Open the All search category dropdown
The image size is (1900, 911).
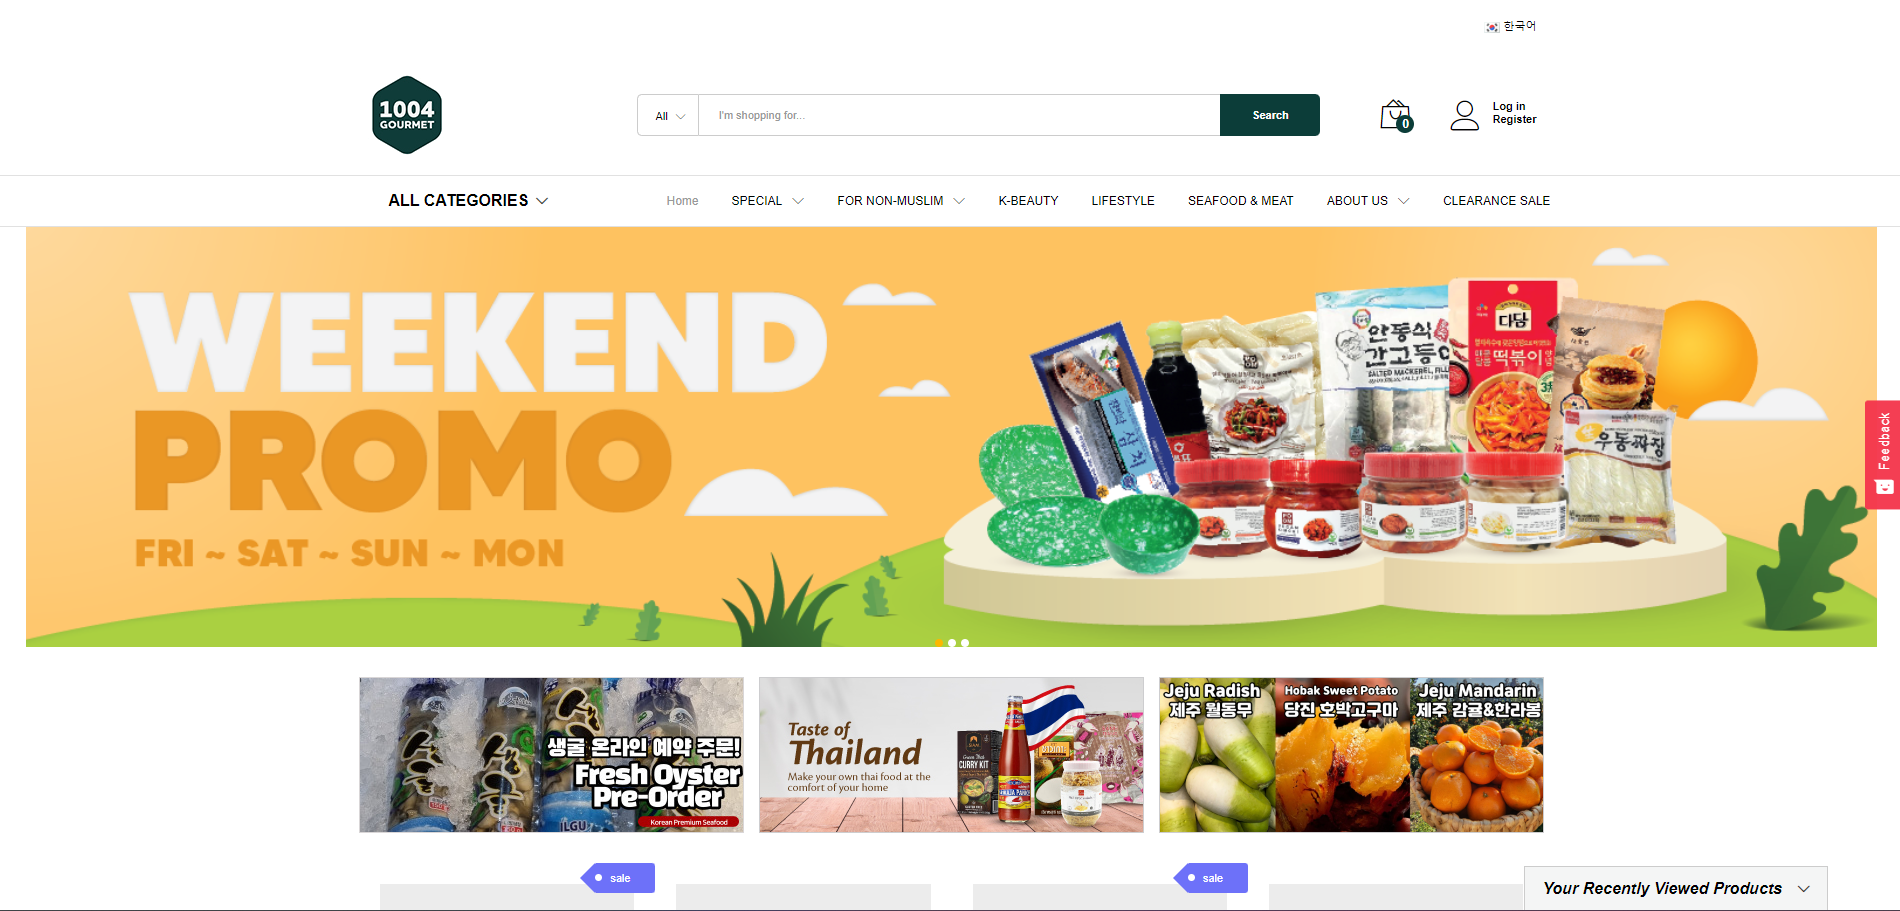click(669, 116)
